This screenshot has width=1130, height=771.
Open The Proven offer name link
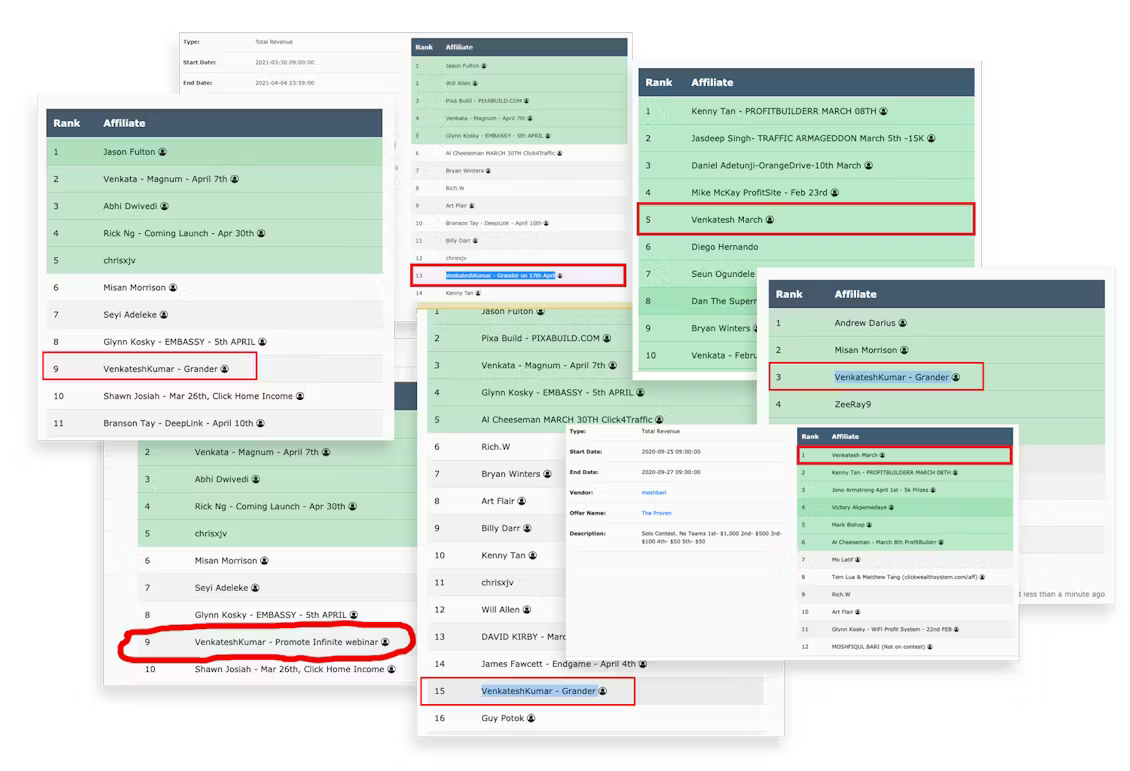coord(656,513)
